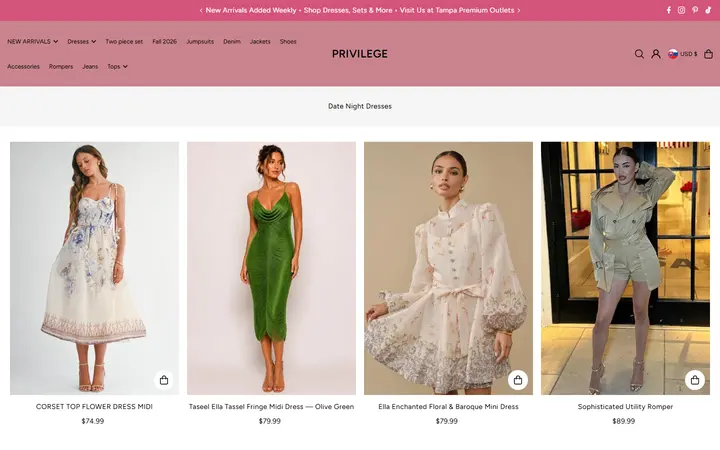Open the Rompers category
The image size is (720, 450).
pyautogui.click(x=61, y=67)
